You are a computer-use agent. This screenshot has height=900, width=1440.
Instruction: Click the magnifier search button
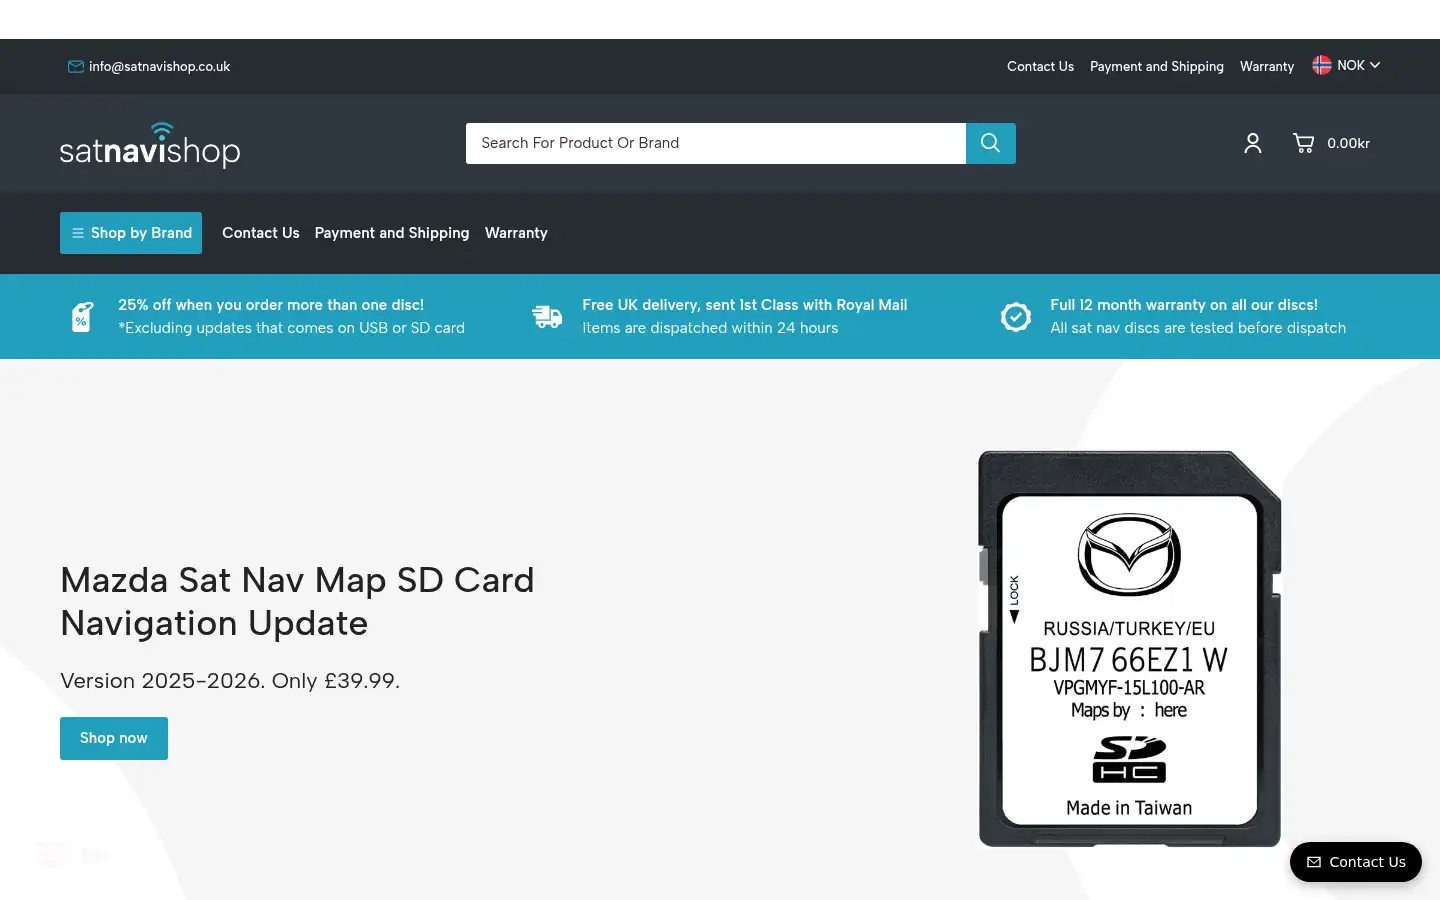991,143
